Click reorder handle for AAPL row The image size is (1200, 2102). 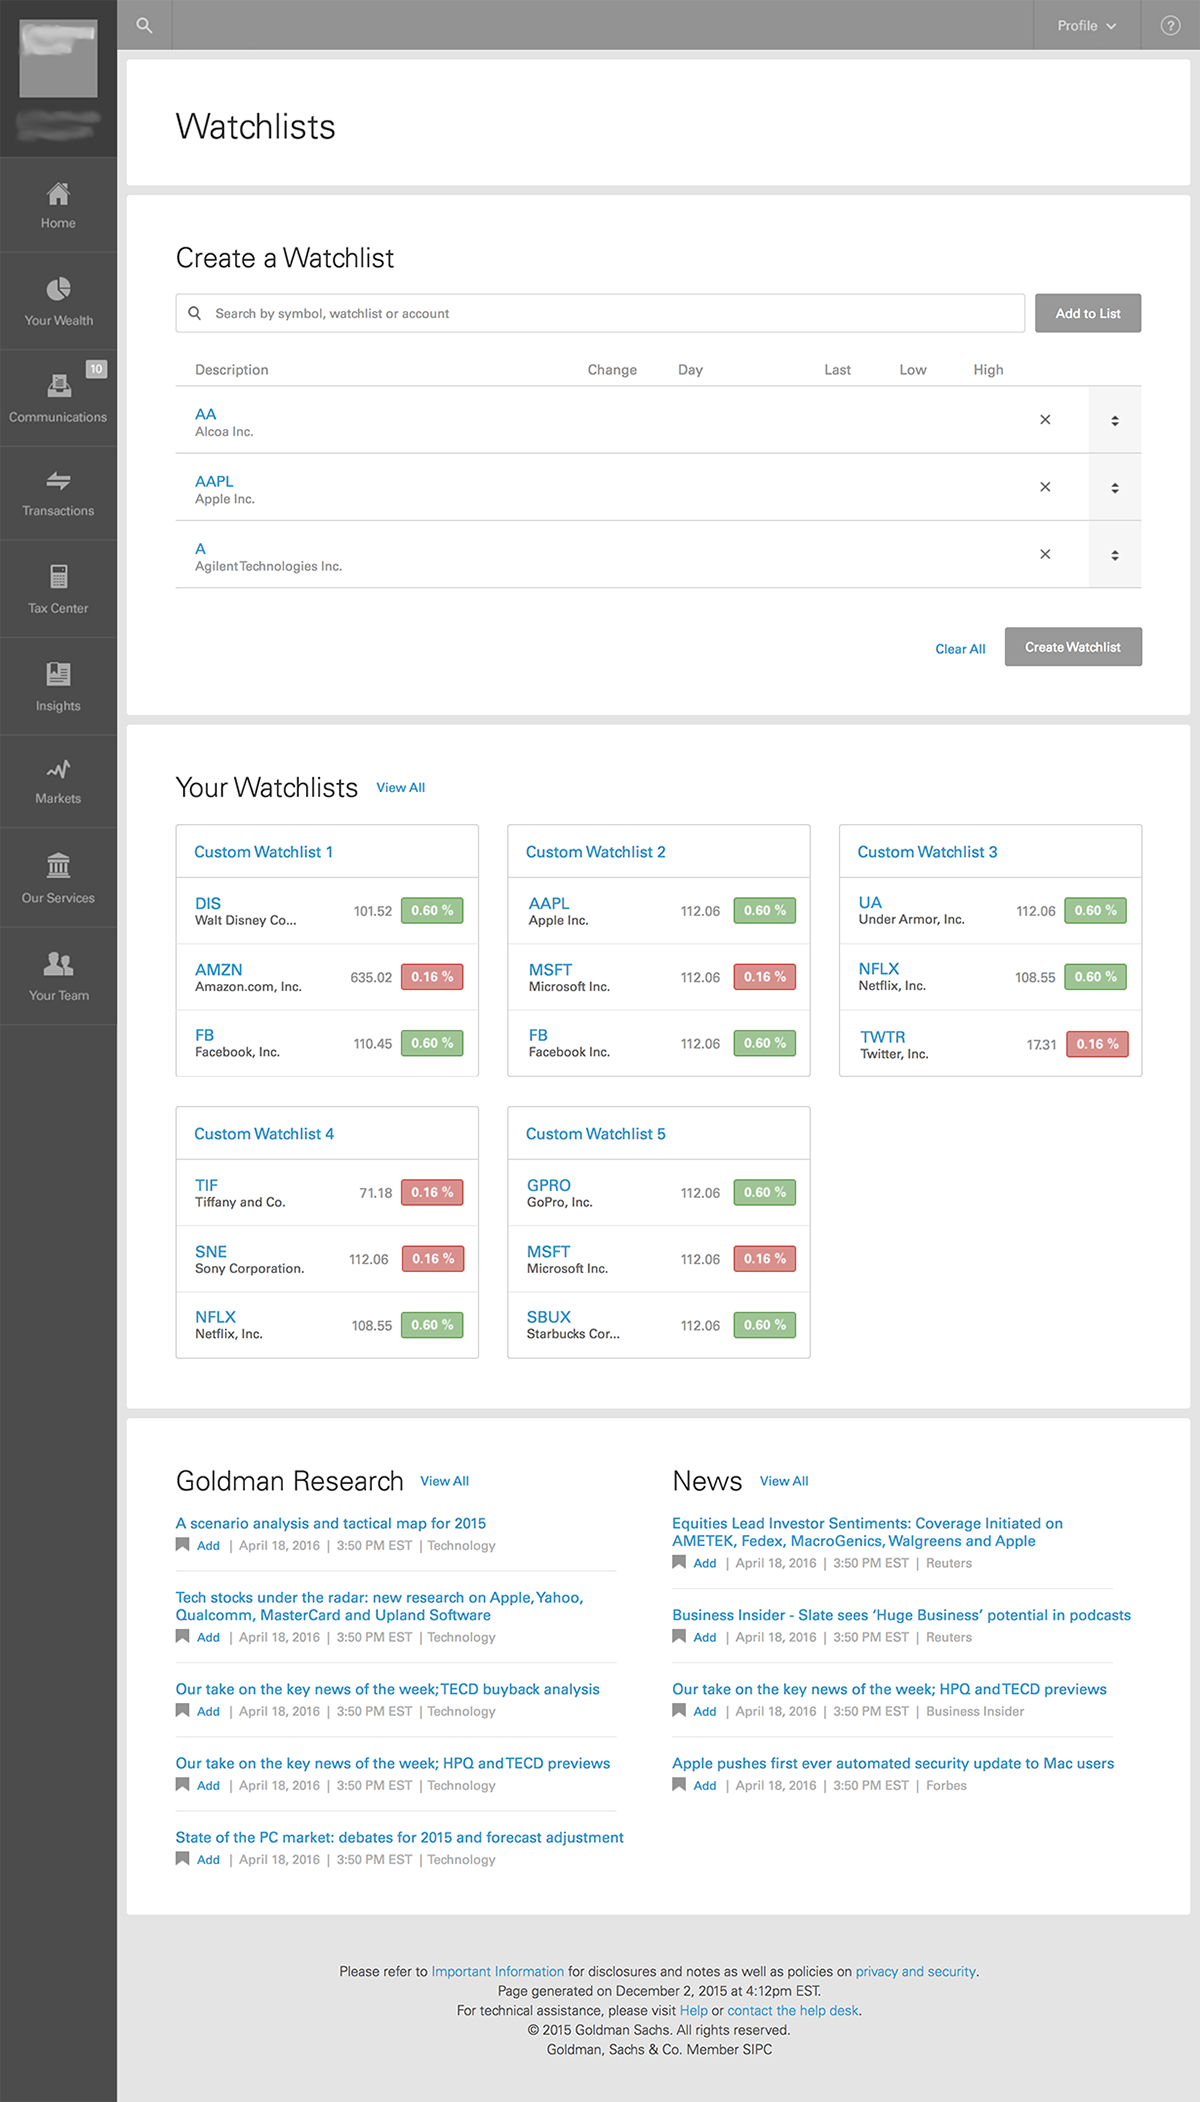click(x=1115, y=487)
